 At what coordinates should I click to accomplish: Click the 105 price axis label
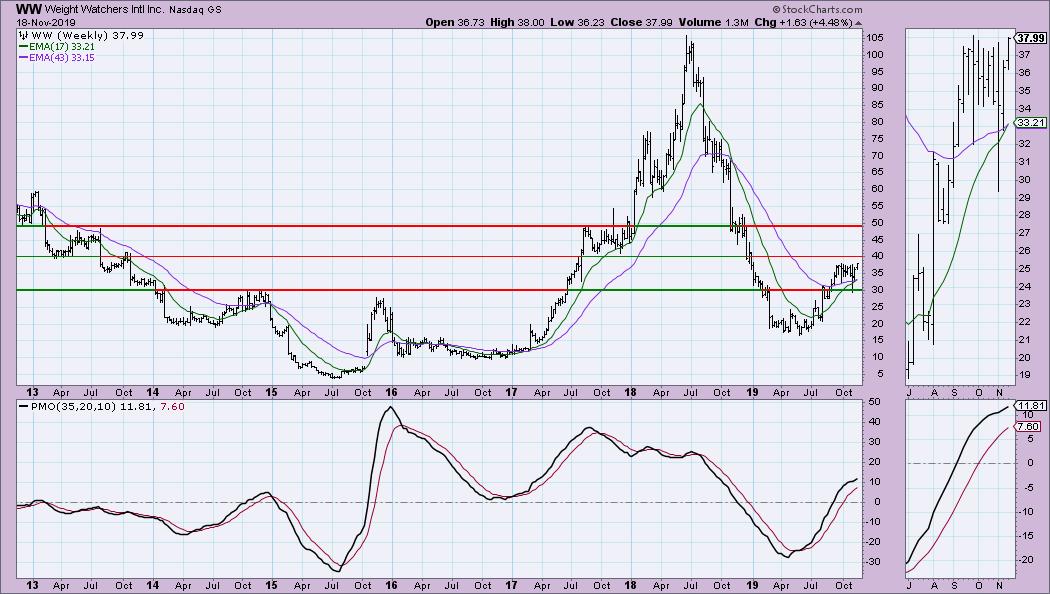click(x=875, y=38)
